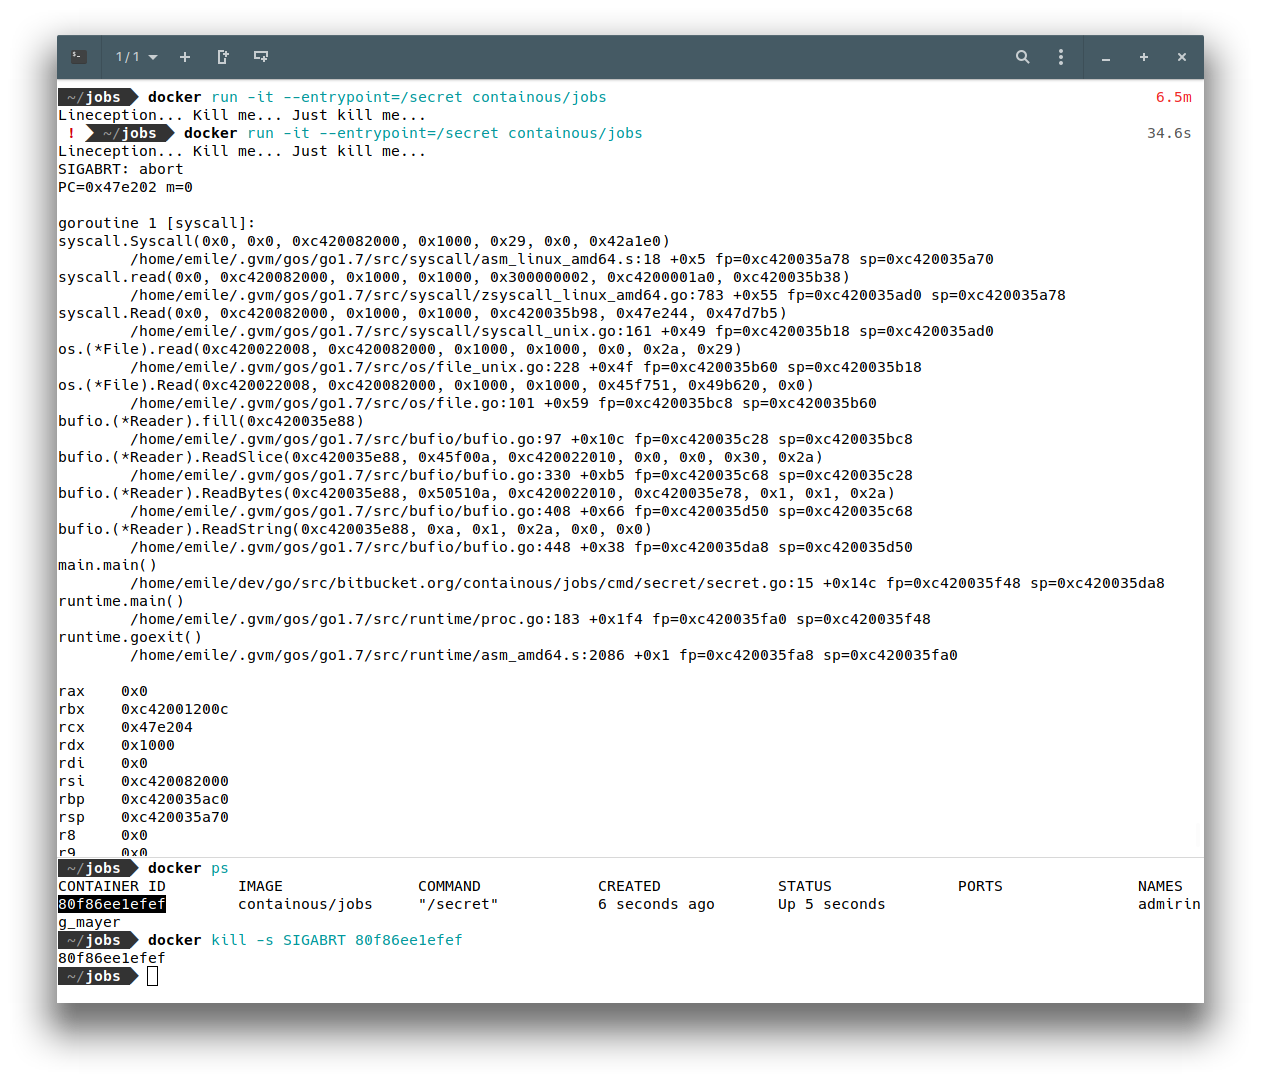Maximize the terminal window
Screen dimensions: 1261x1082
1144,57
